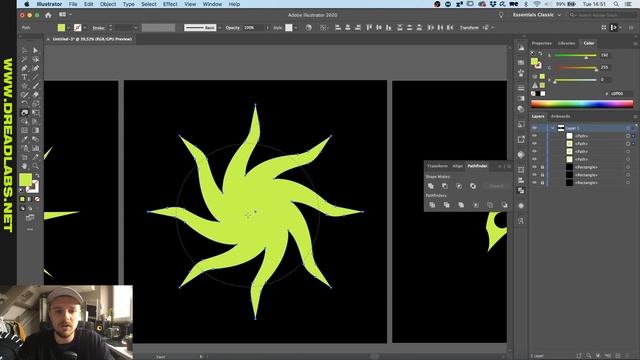This screenshot has width=640, height=360.
Task: Select the Direct Selection tool
Action: (x=36, y=50)
